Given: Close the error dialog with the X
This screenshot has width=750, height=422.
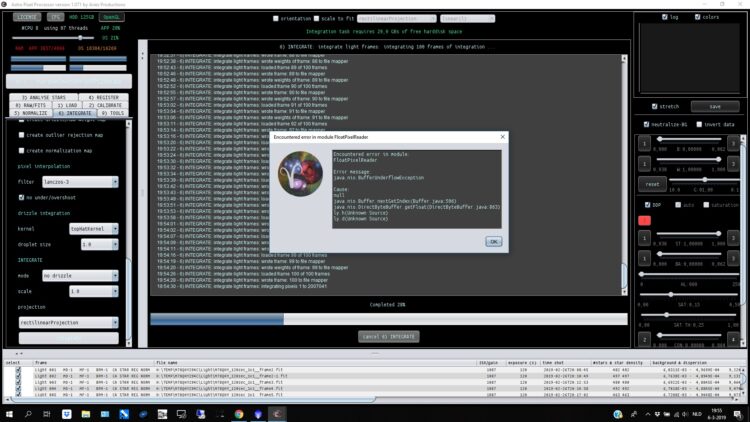Looking at the screenshot, I should (x=502, y=137).
